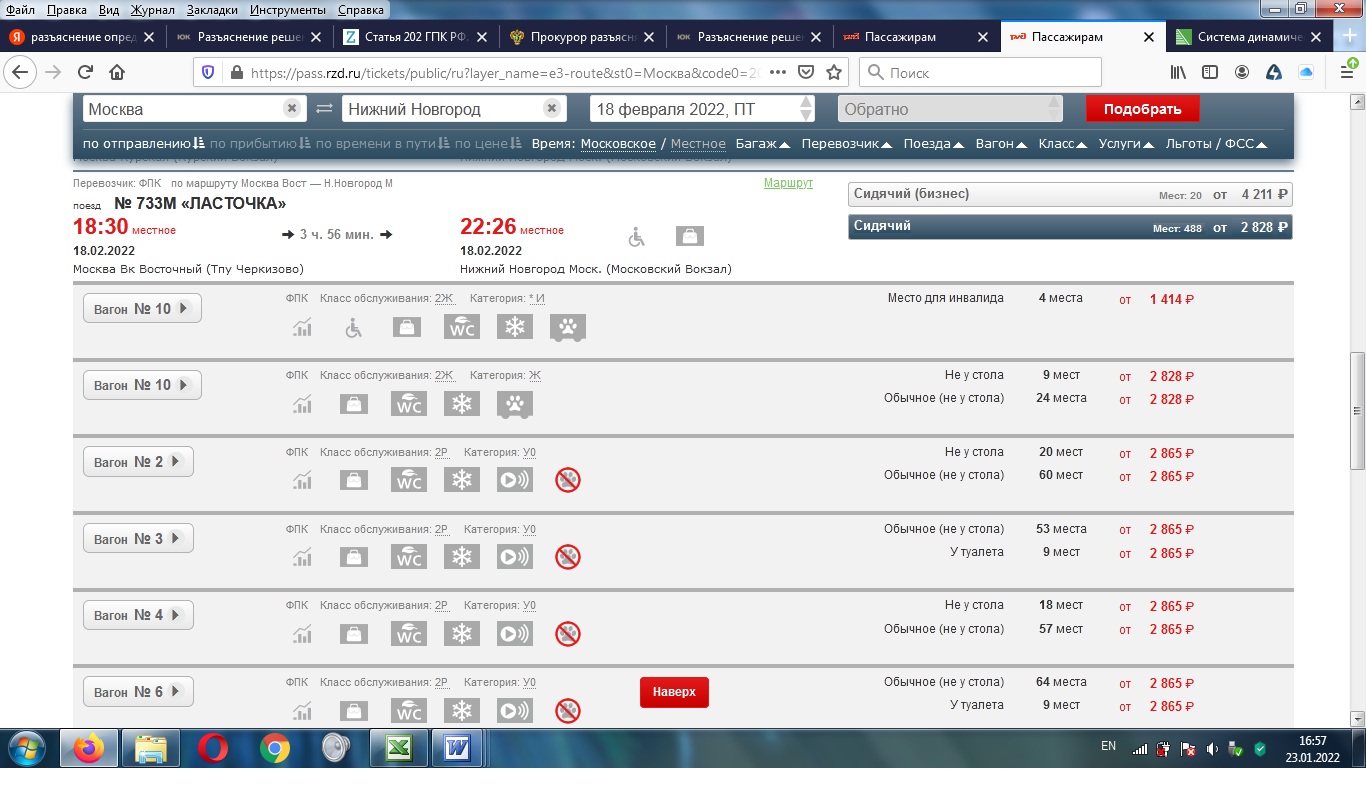
Task: Click the red Подобрать button
Action: [1142, 109]
